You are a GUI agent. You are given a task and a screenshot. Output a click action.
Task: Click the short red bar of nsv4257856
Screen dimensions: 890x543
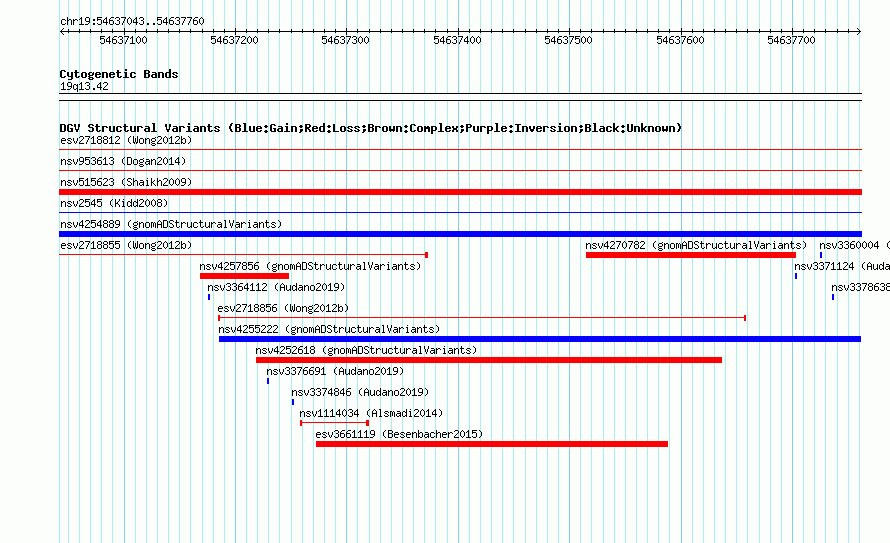coord(244,276)
